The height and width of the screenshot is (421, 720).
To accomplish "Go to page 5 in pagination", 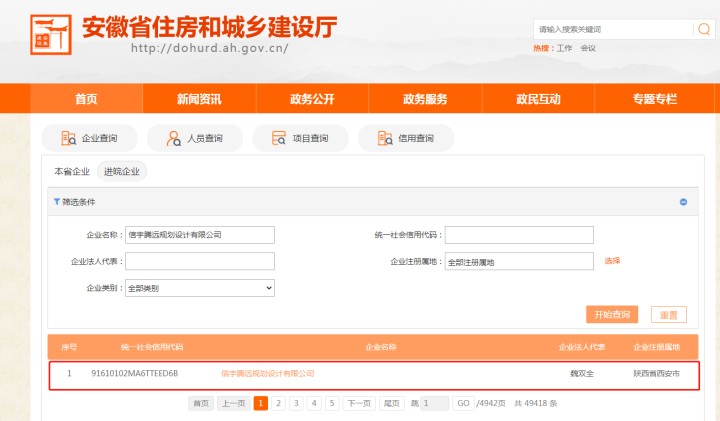I will [332, 403].
